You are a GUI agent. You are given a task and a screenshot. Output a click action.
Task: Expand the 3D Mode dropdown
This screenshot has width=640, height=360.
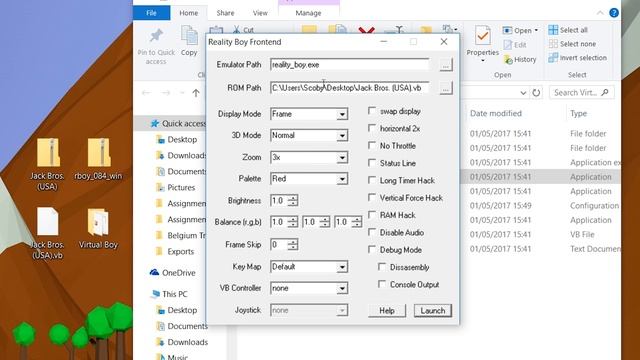[342, 136]
